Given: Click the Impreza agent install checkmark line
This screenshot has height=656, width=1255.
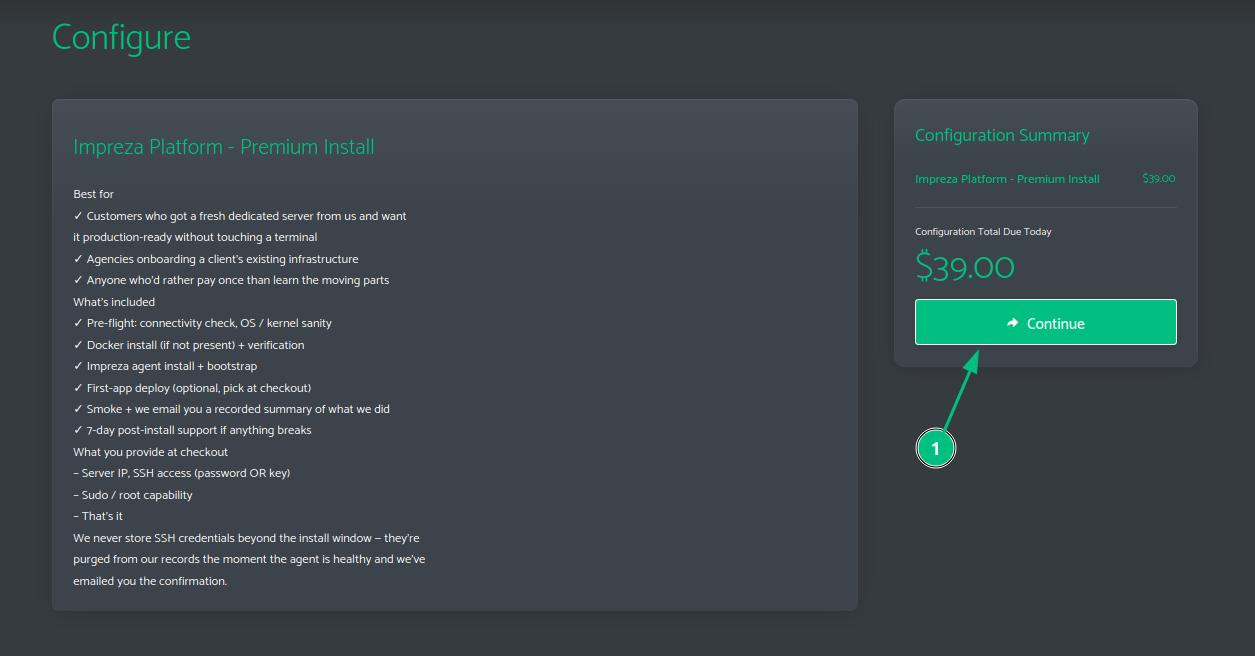Looking at the screenshot, I should coord(165,366).
